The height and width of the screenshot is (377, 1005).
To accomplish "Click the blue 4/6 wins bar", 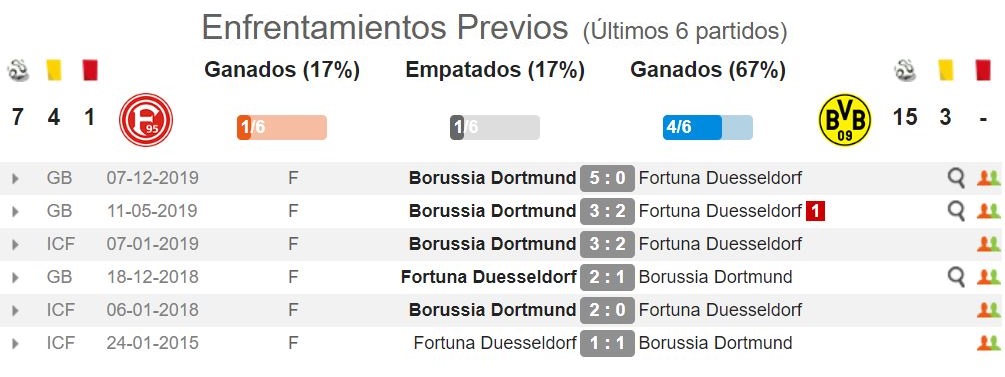I will click(x=708, y=128).
